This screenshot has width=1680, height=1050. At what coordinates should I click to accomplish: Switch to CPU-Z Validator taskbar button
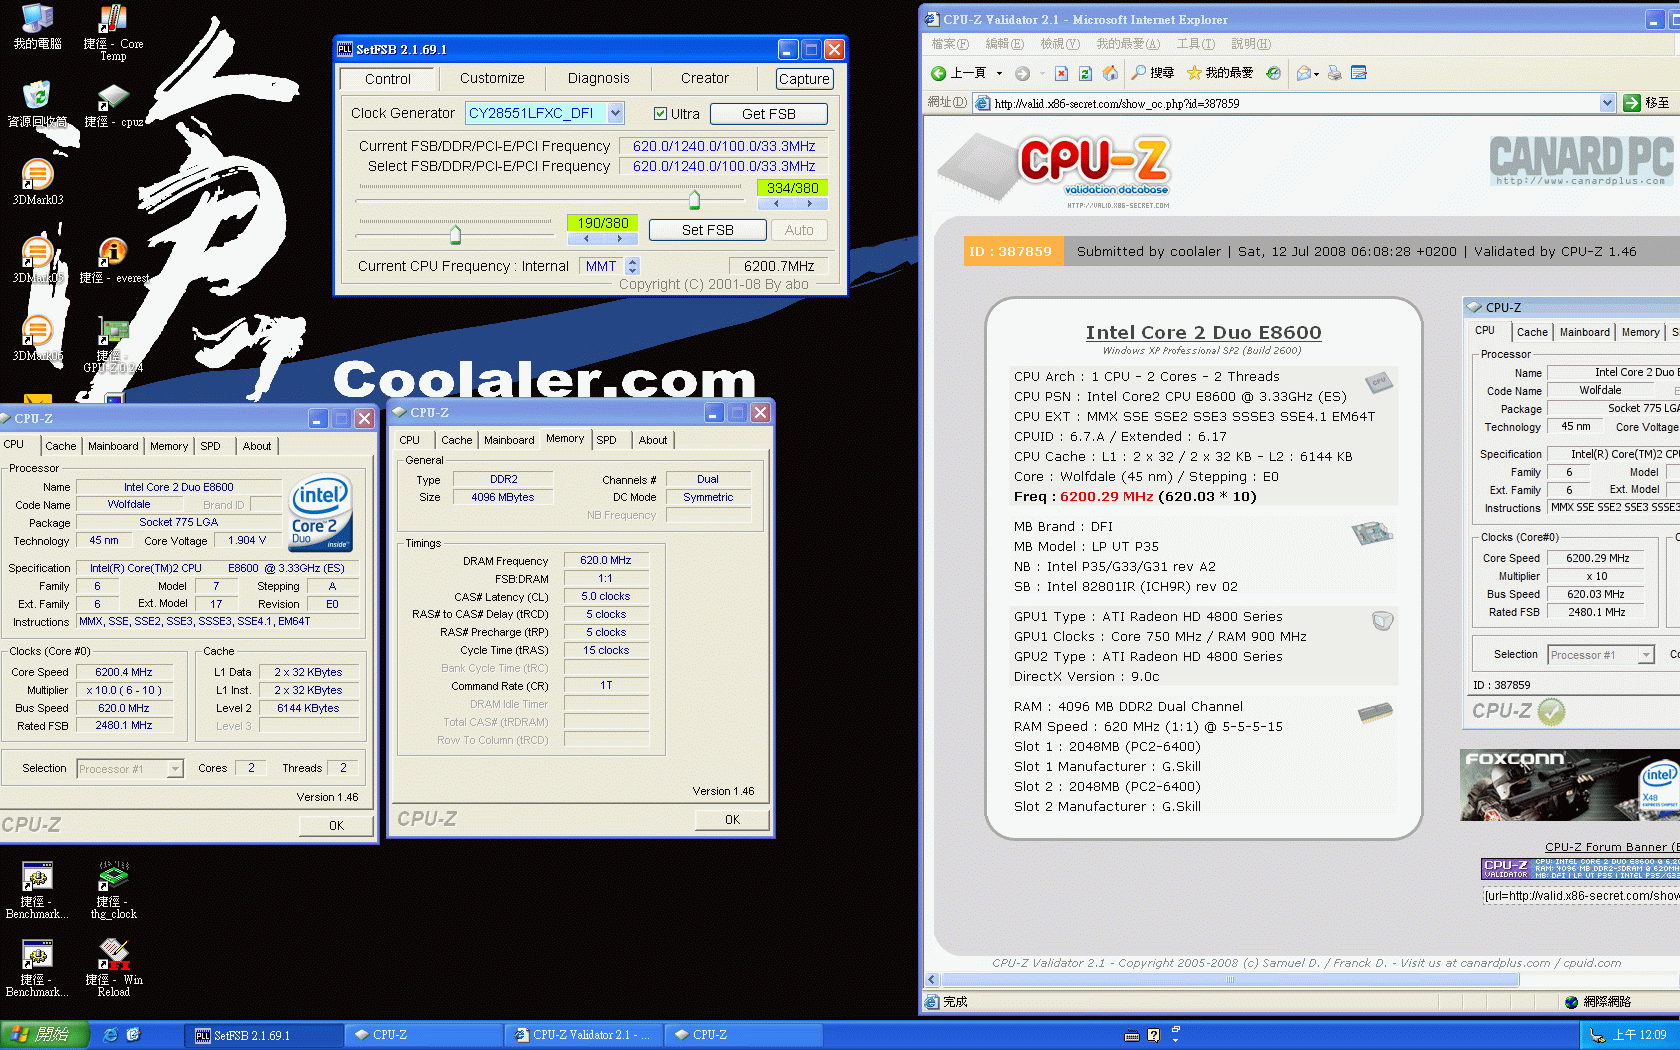tap(584, 1035)
